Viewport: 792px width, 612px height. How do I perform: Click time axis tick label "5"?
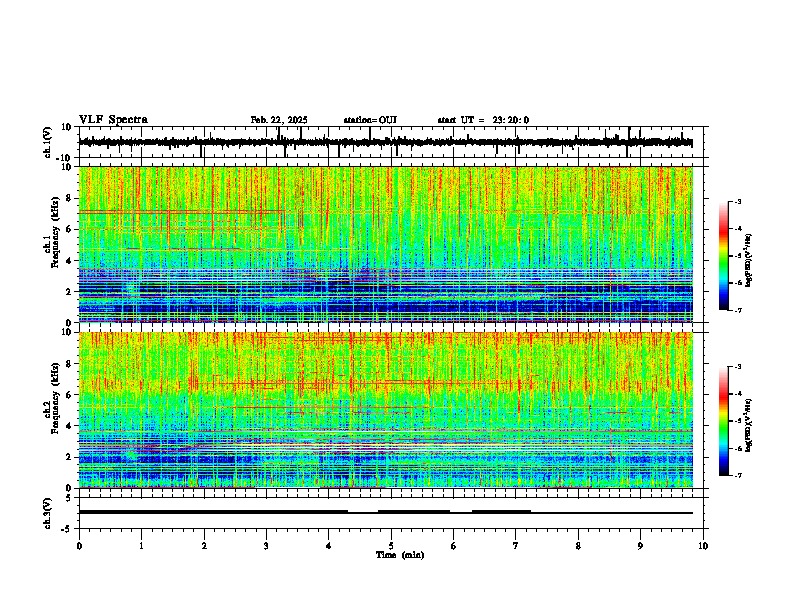[x=391, y=546]
